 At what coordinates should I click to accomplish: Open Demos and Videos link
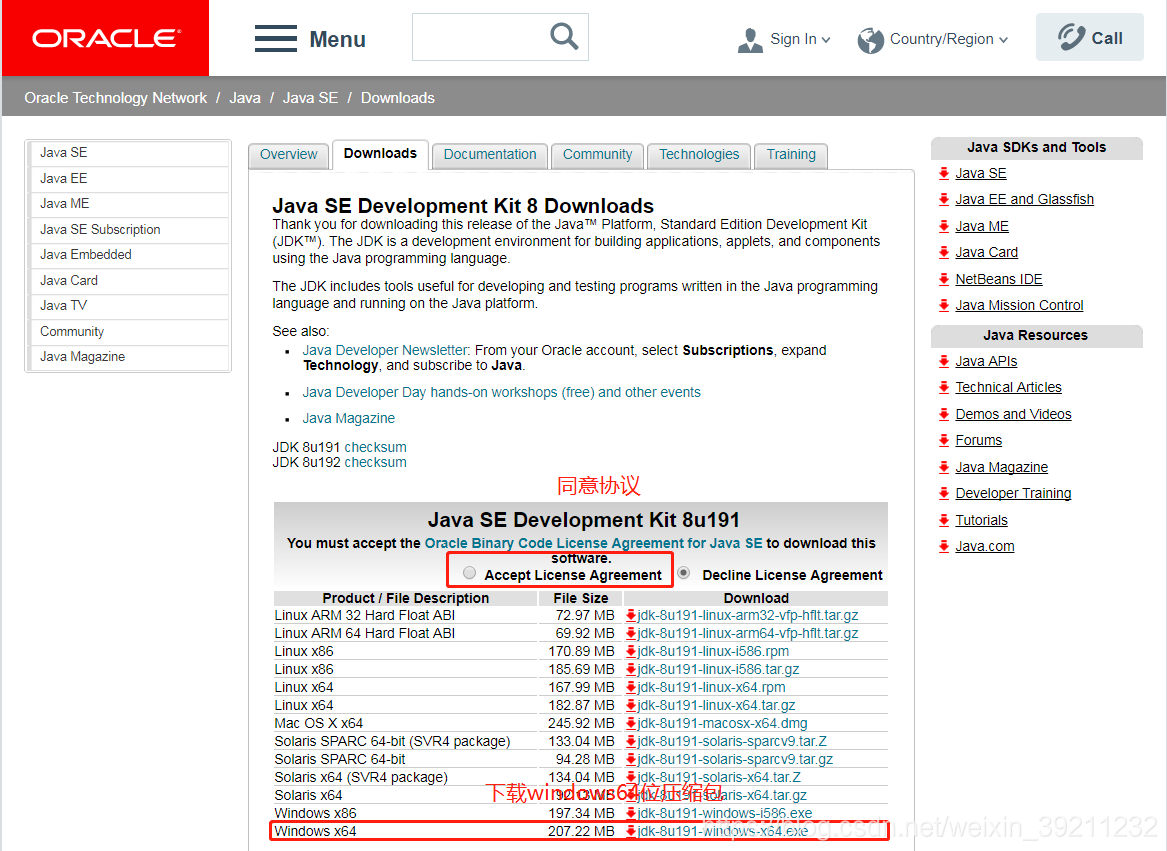click(1013, 414)
